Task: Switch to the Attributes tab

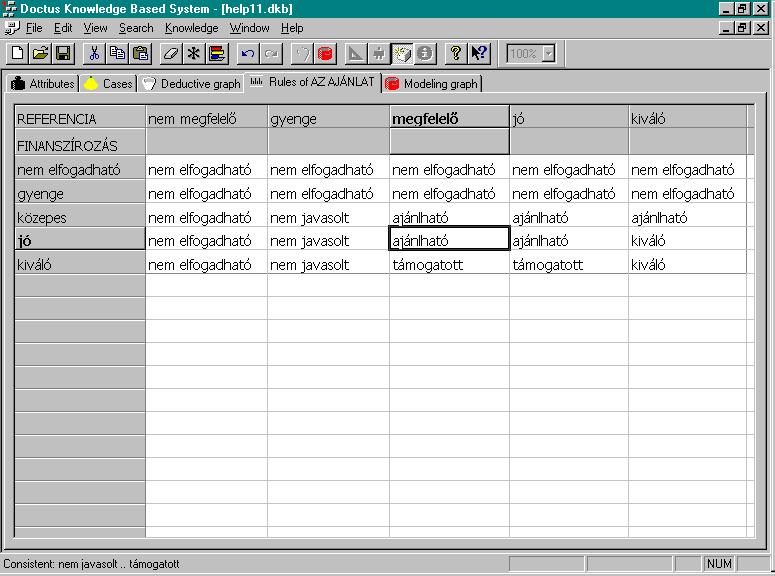Action: point(43,84)
